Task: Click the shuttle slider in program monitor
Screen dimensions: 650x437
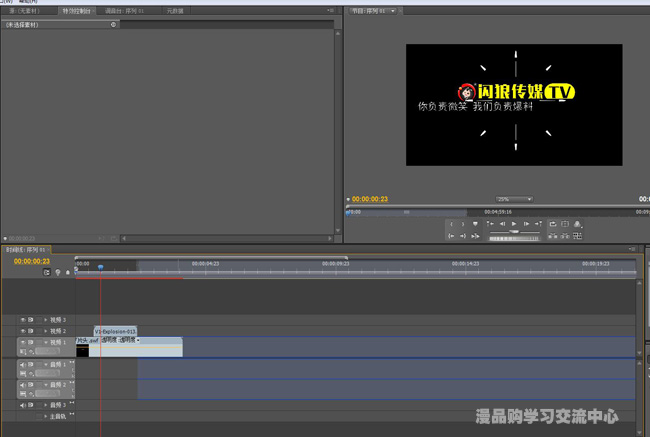Action: point(514,232)
